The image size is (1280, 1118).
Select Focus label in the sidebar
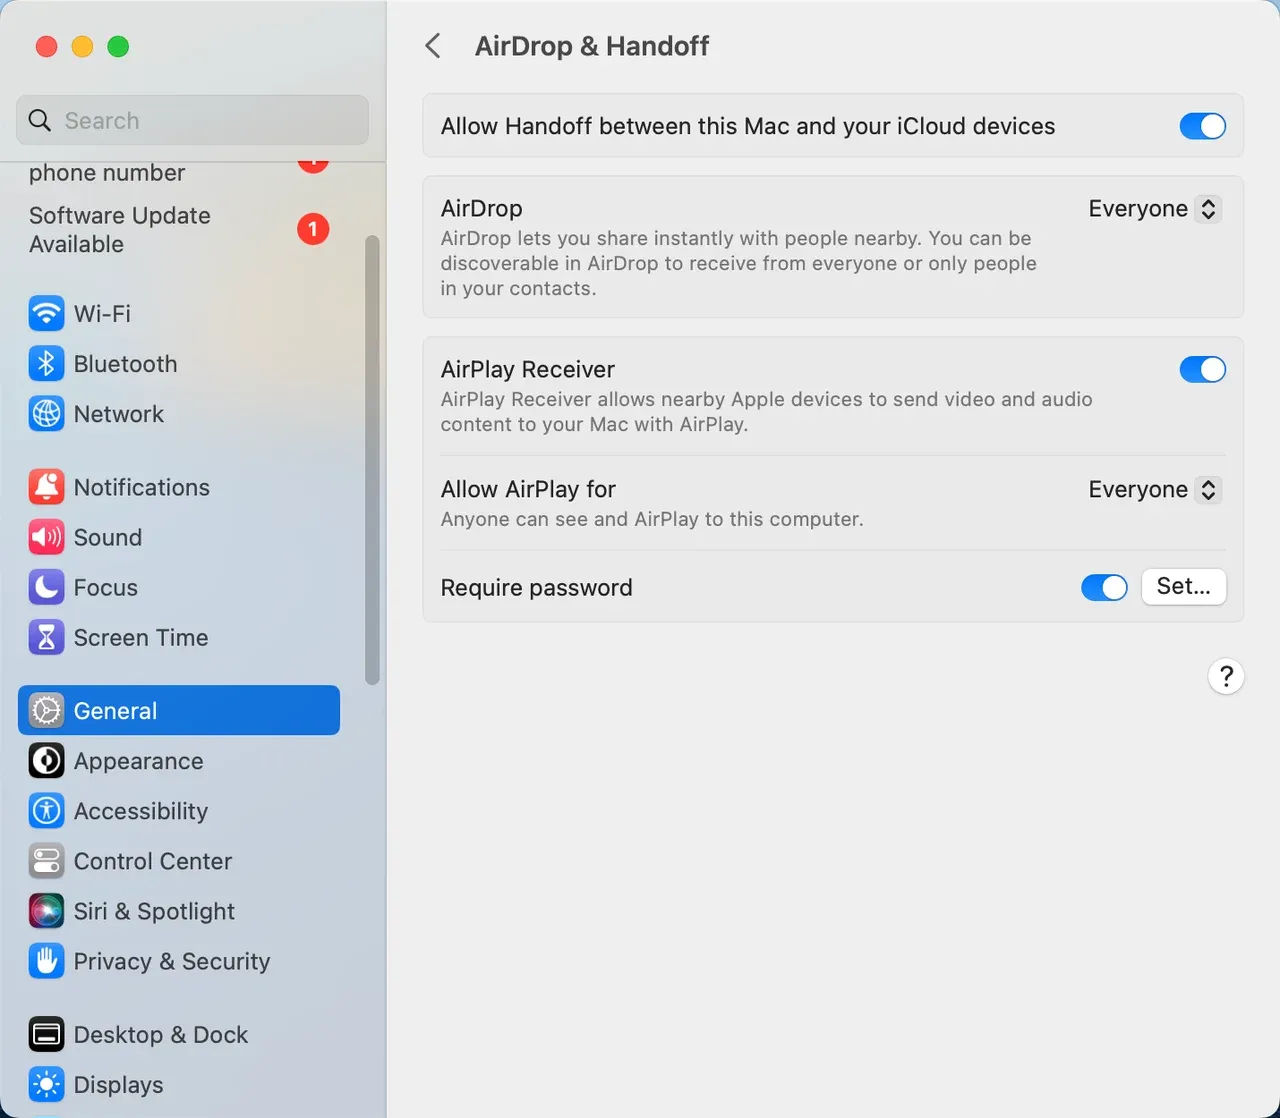point(106,587)
